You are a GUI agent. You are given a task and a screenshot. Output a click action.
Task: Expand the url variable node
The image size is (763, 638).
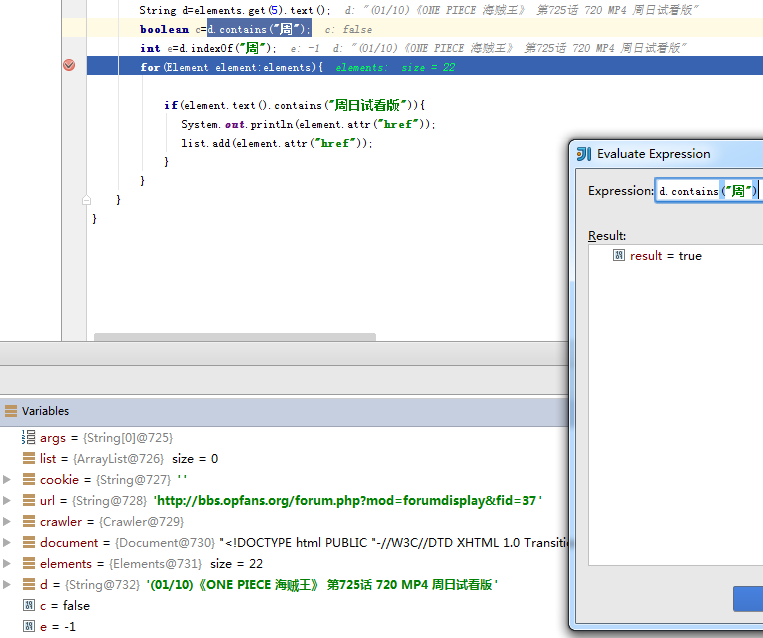[7, 500]
